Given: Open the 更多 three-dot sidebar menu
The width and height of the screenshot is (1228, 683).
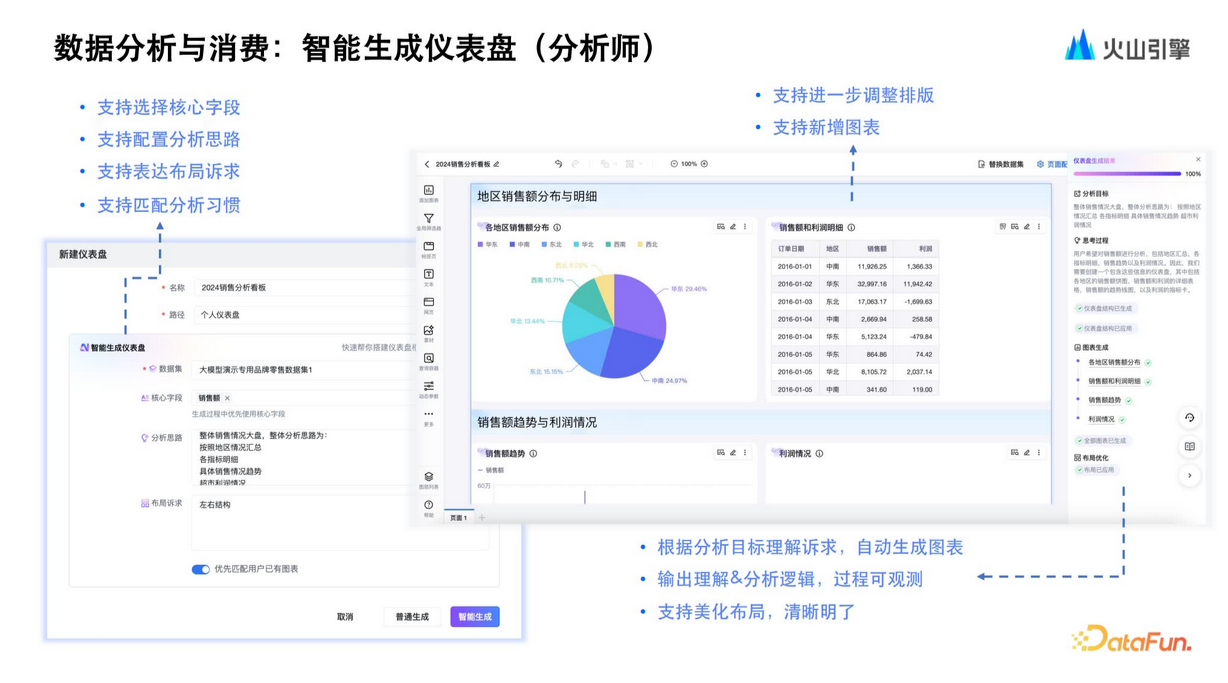Looking at the screenshot, I should pos(428,414).
